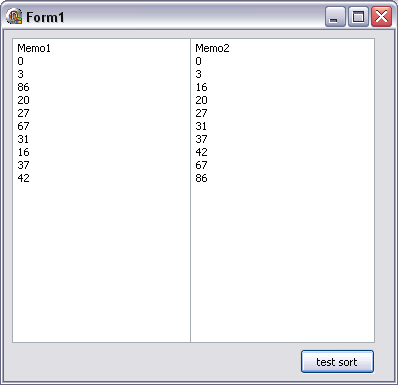Click empty area of Memo1 text box
The width and height of the screenshot is (398, 385).
pyautogui.click(x=101, y=263)
